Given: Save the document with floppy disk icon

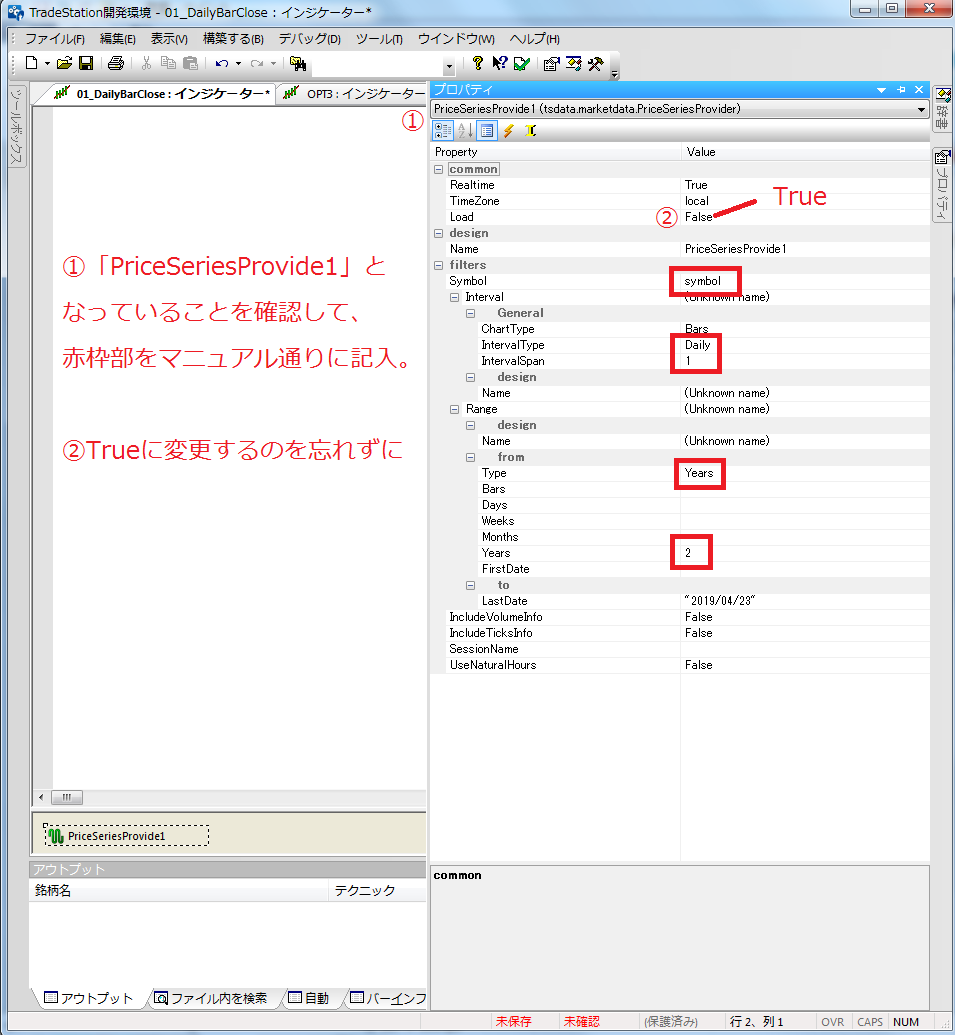Looking at the screenshot, I should 86,63.
